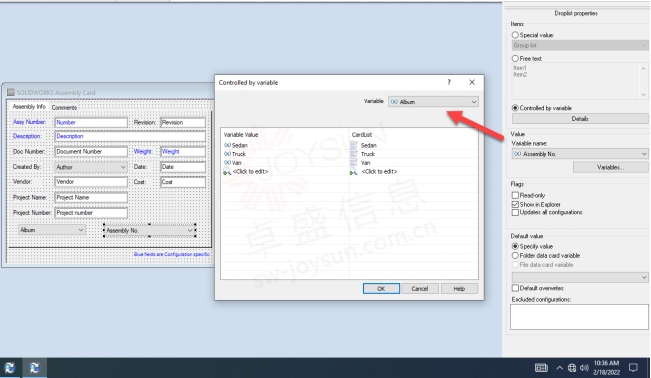651x378 pixels.
Task: Click the second taskbar application icon
Action: point(34,368)
